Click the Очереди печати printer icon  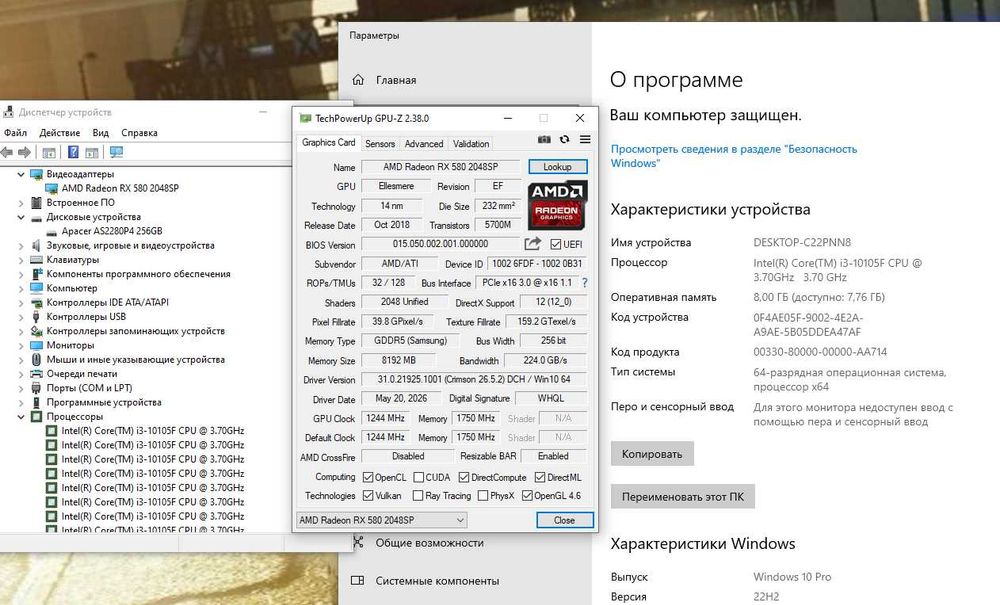tap(36, 374)
